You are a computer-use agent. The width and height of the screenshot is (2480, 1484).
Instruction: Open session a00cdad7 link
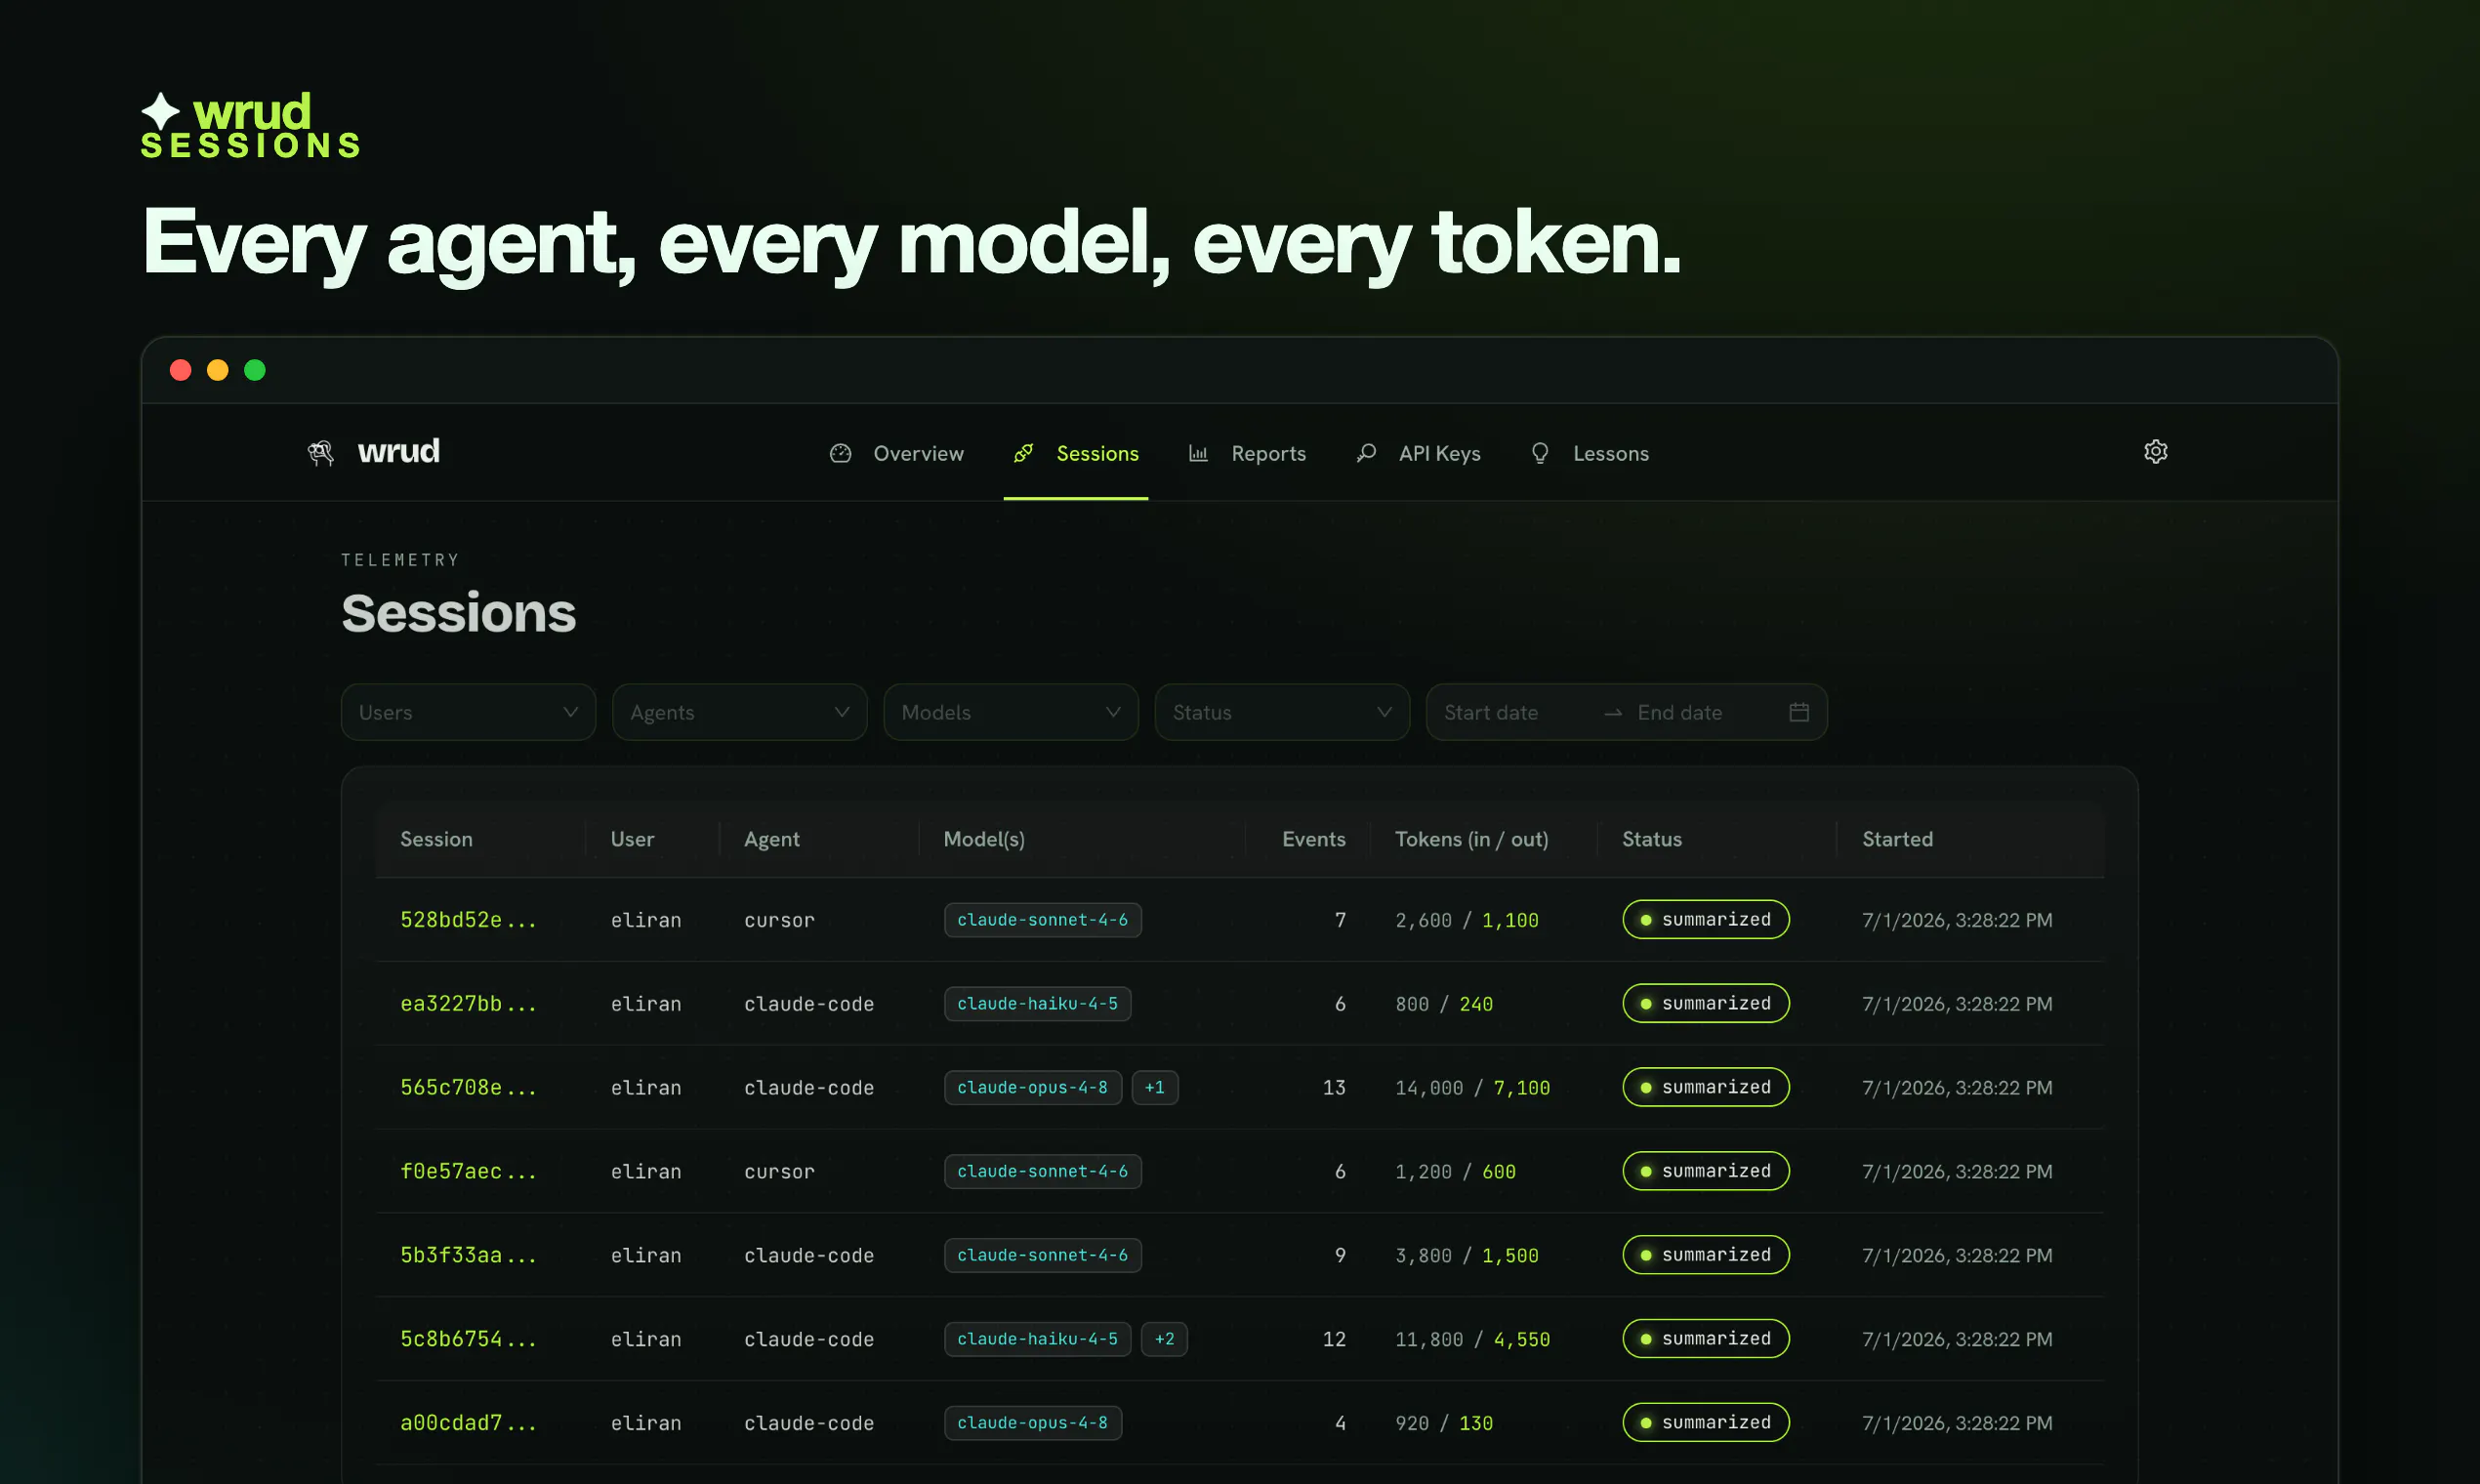pos(468,1423)
